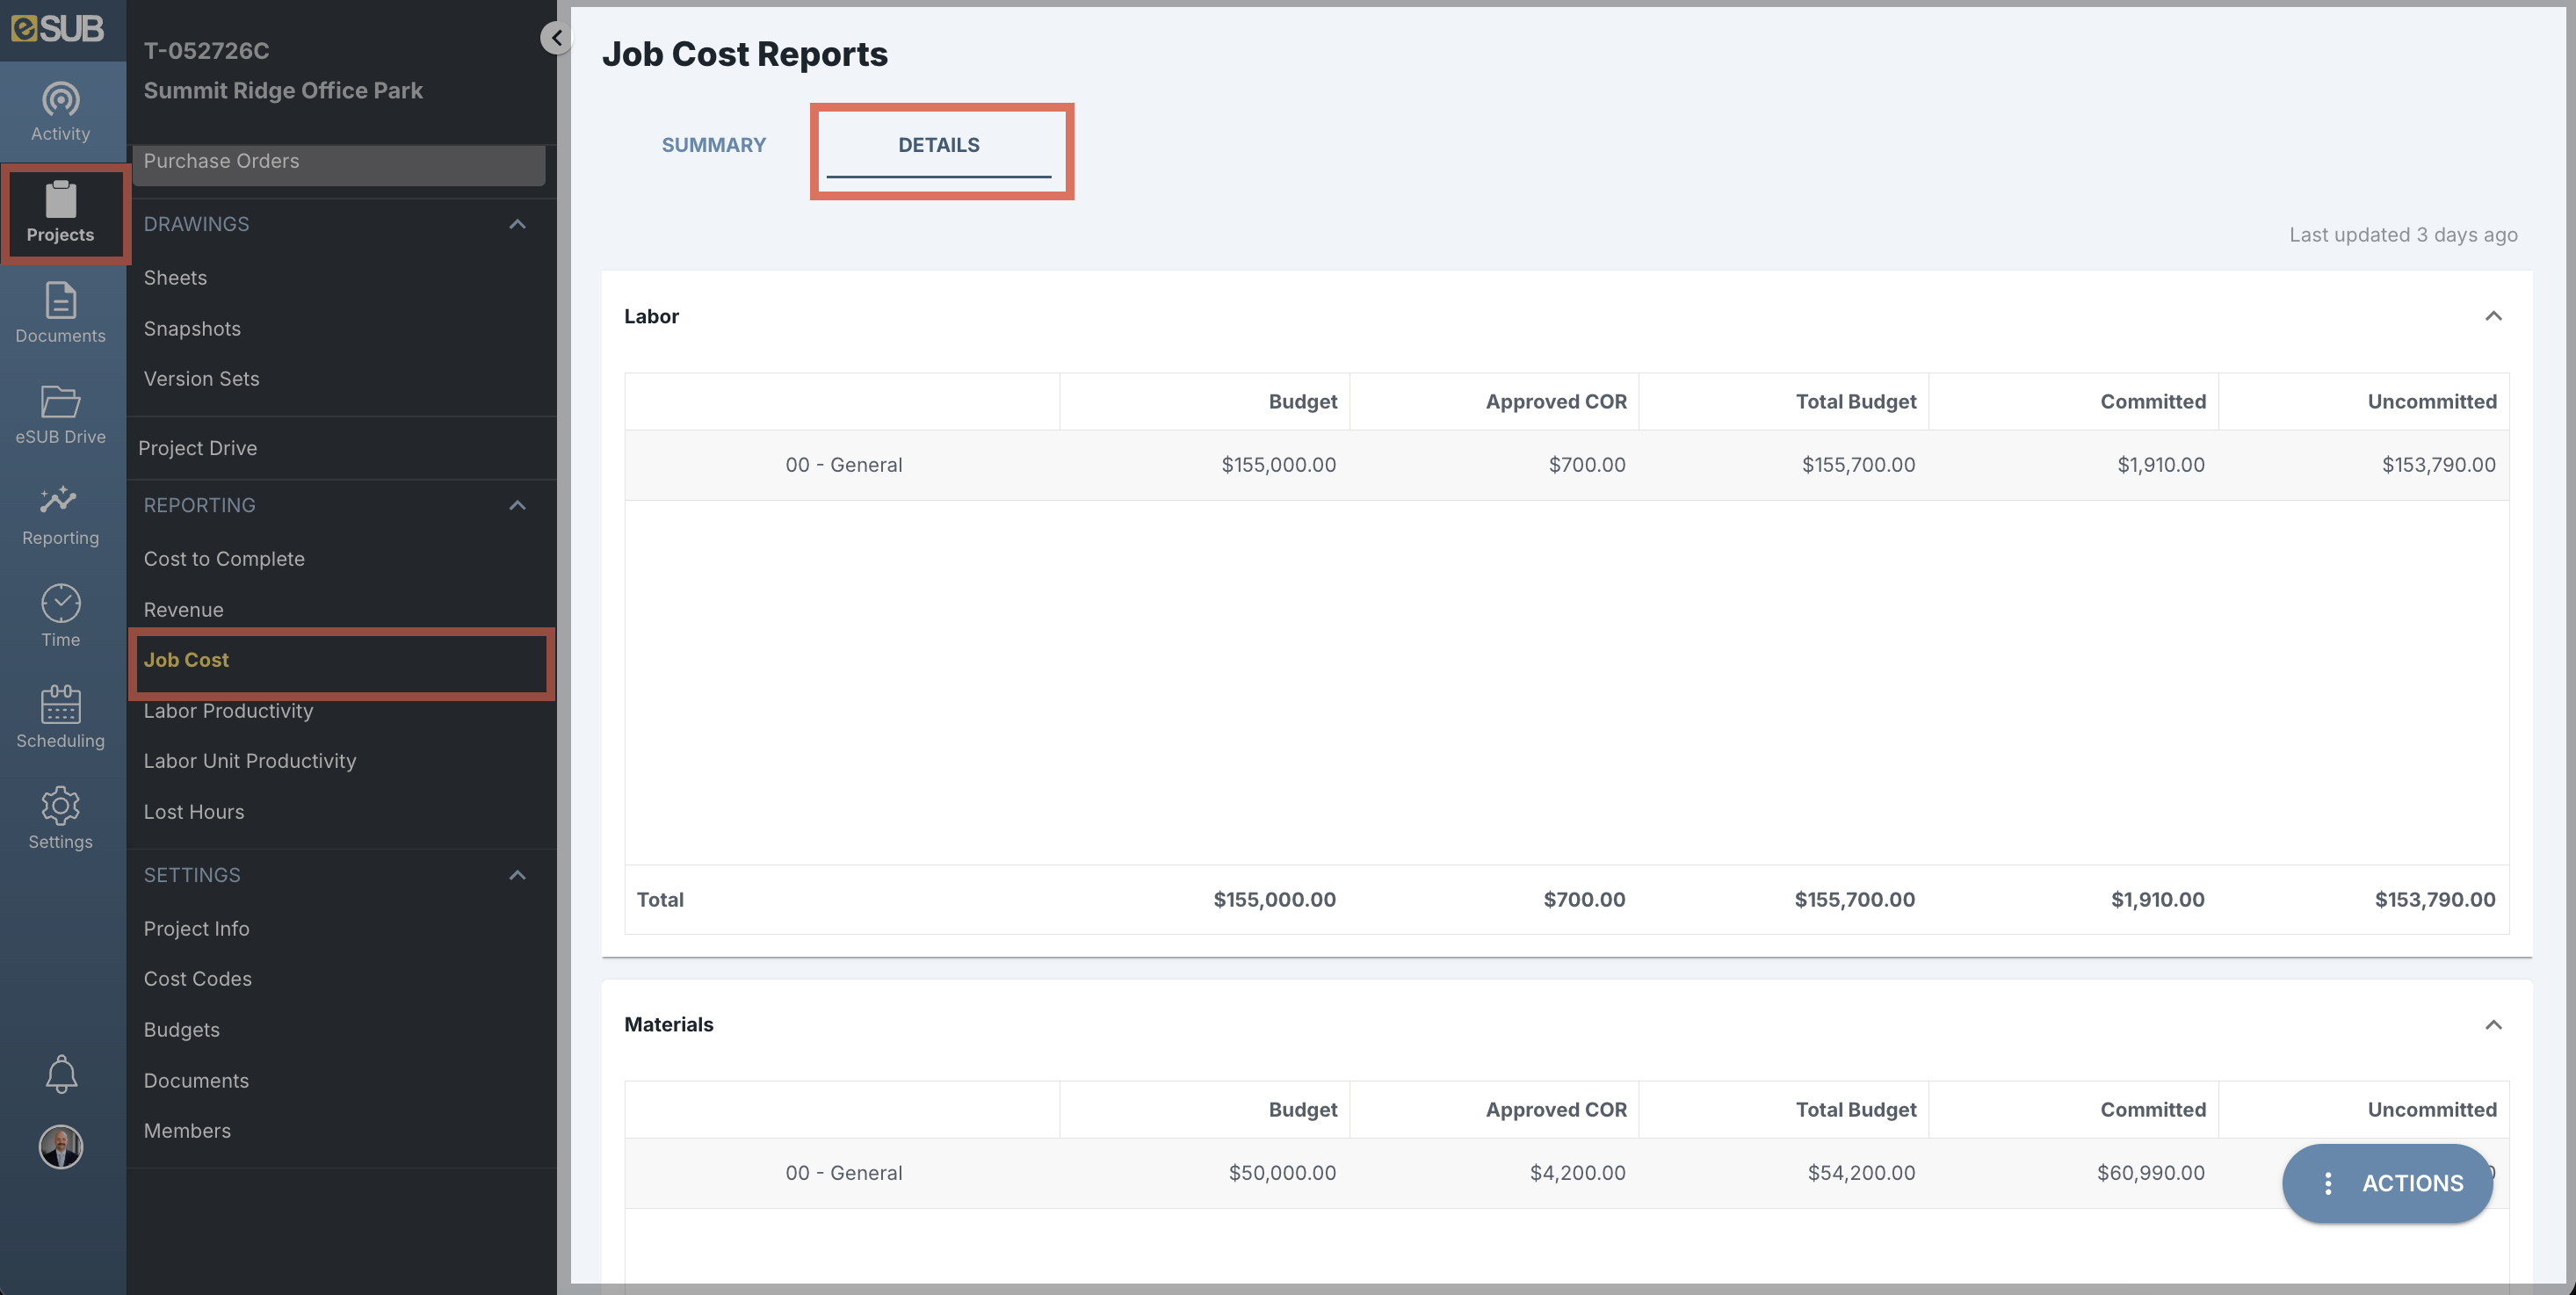2576x1295 pixels.
Task: Collapse the project side panel arrow
Action: pyautogui.click(x=556, y=38)
